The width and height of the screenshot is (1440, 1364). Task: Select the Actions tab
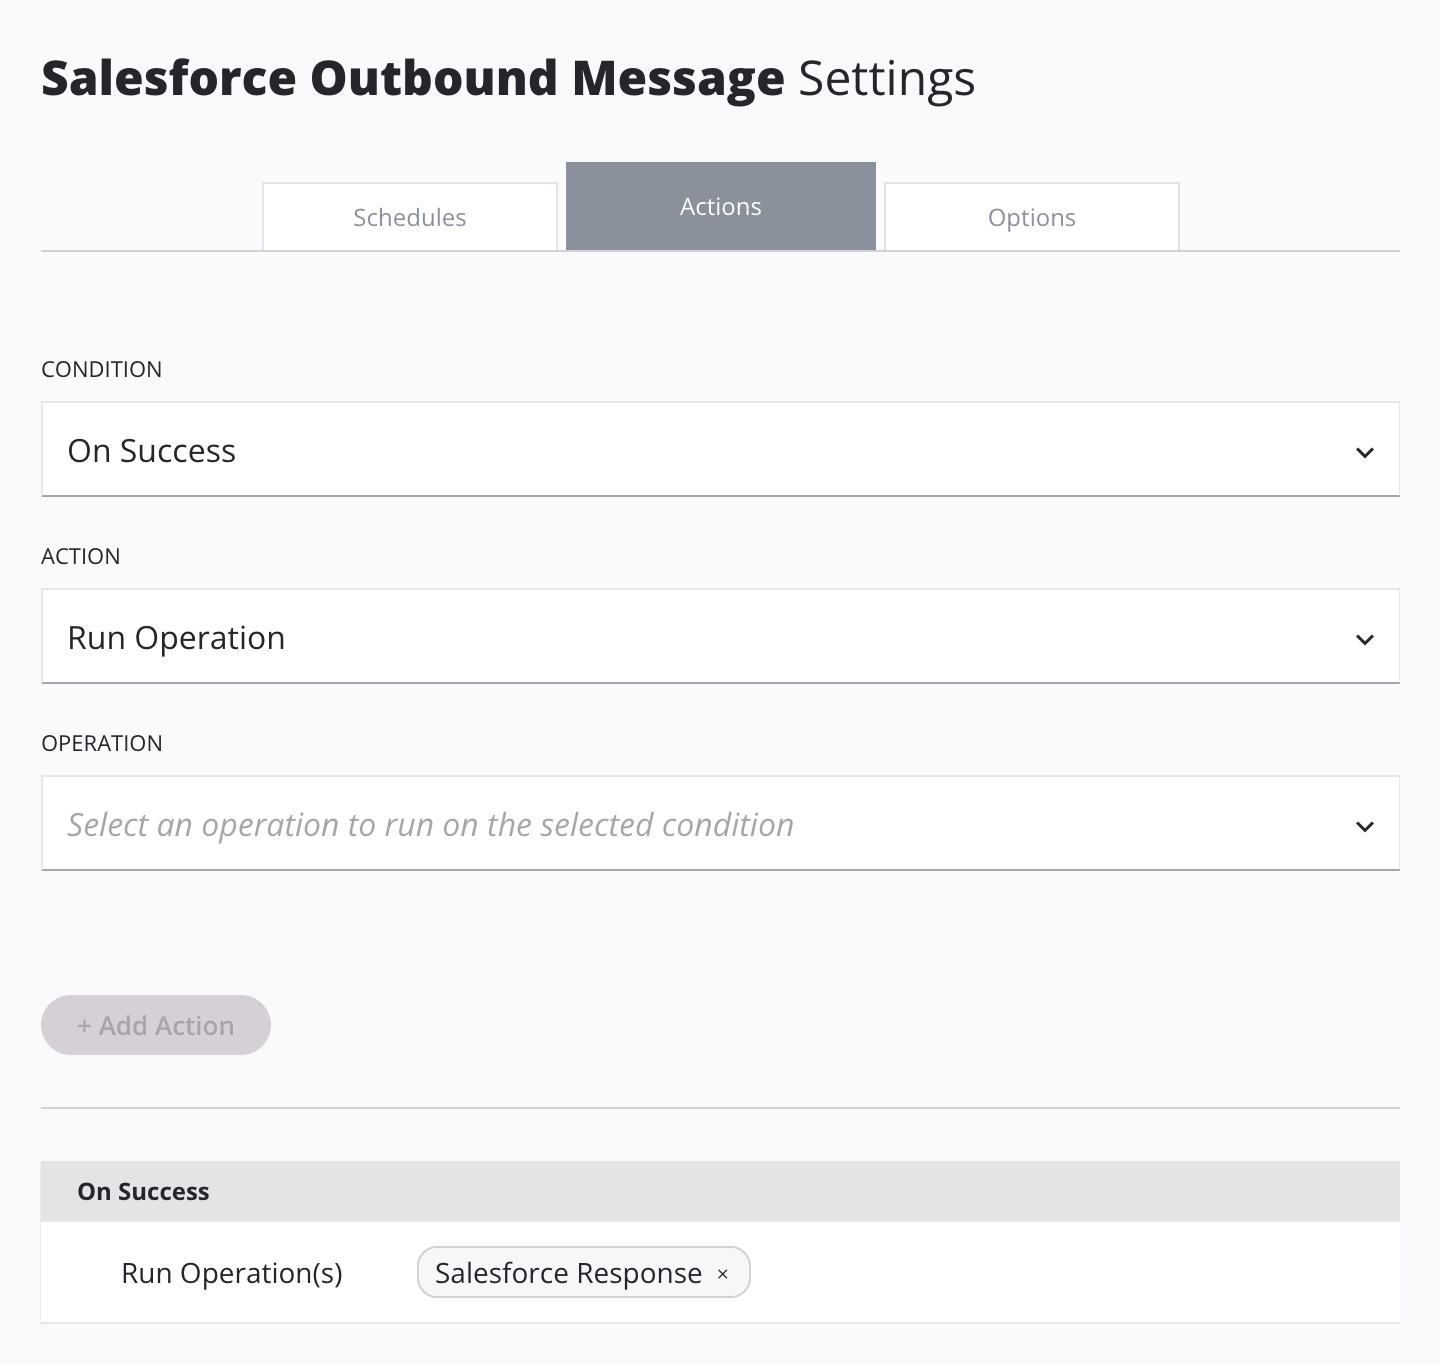[x=720, y=207]
